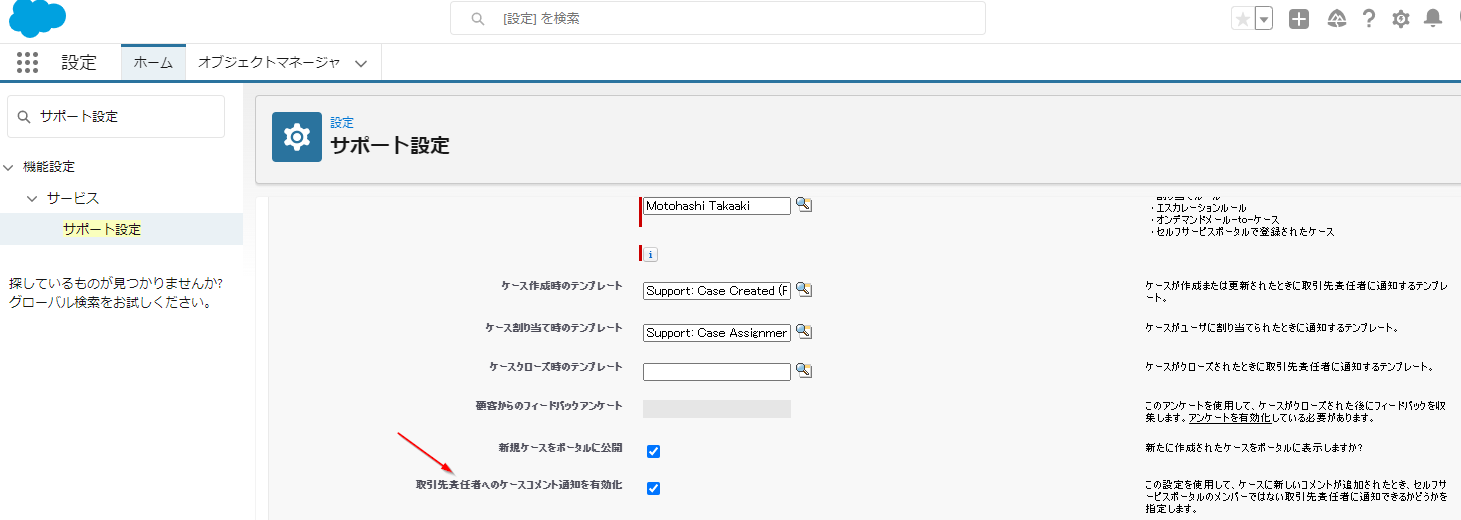Open the favorites list dropdown arrow
Viewport: 1461px width, 520px height.
(x=1264, y=19)
